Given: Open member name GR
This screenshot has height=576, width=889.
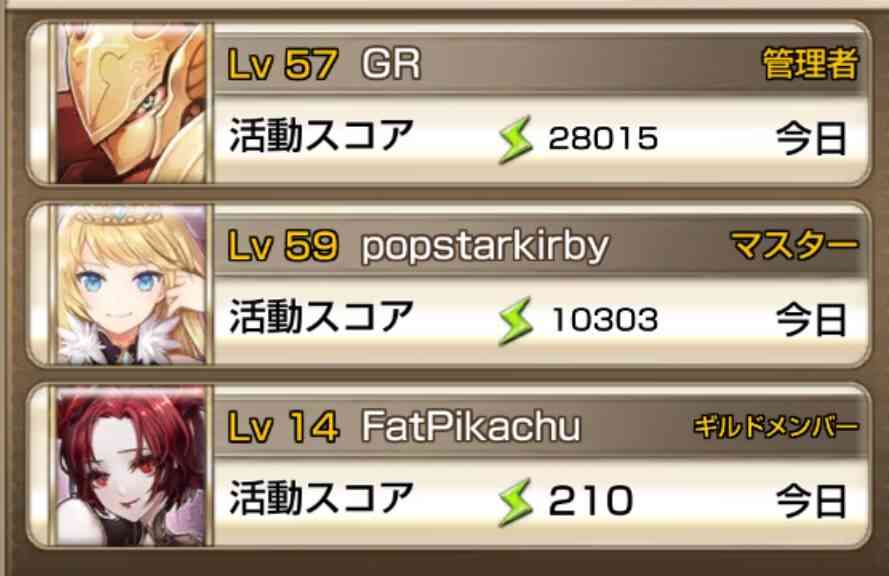Looking at the screenshot, I should click(391, 64).
